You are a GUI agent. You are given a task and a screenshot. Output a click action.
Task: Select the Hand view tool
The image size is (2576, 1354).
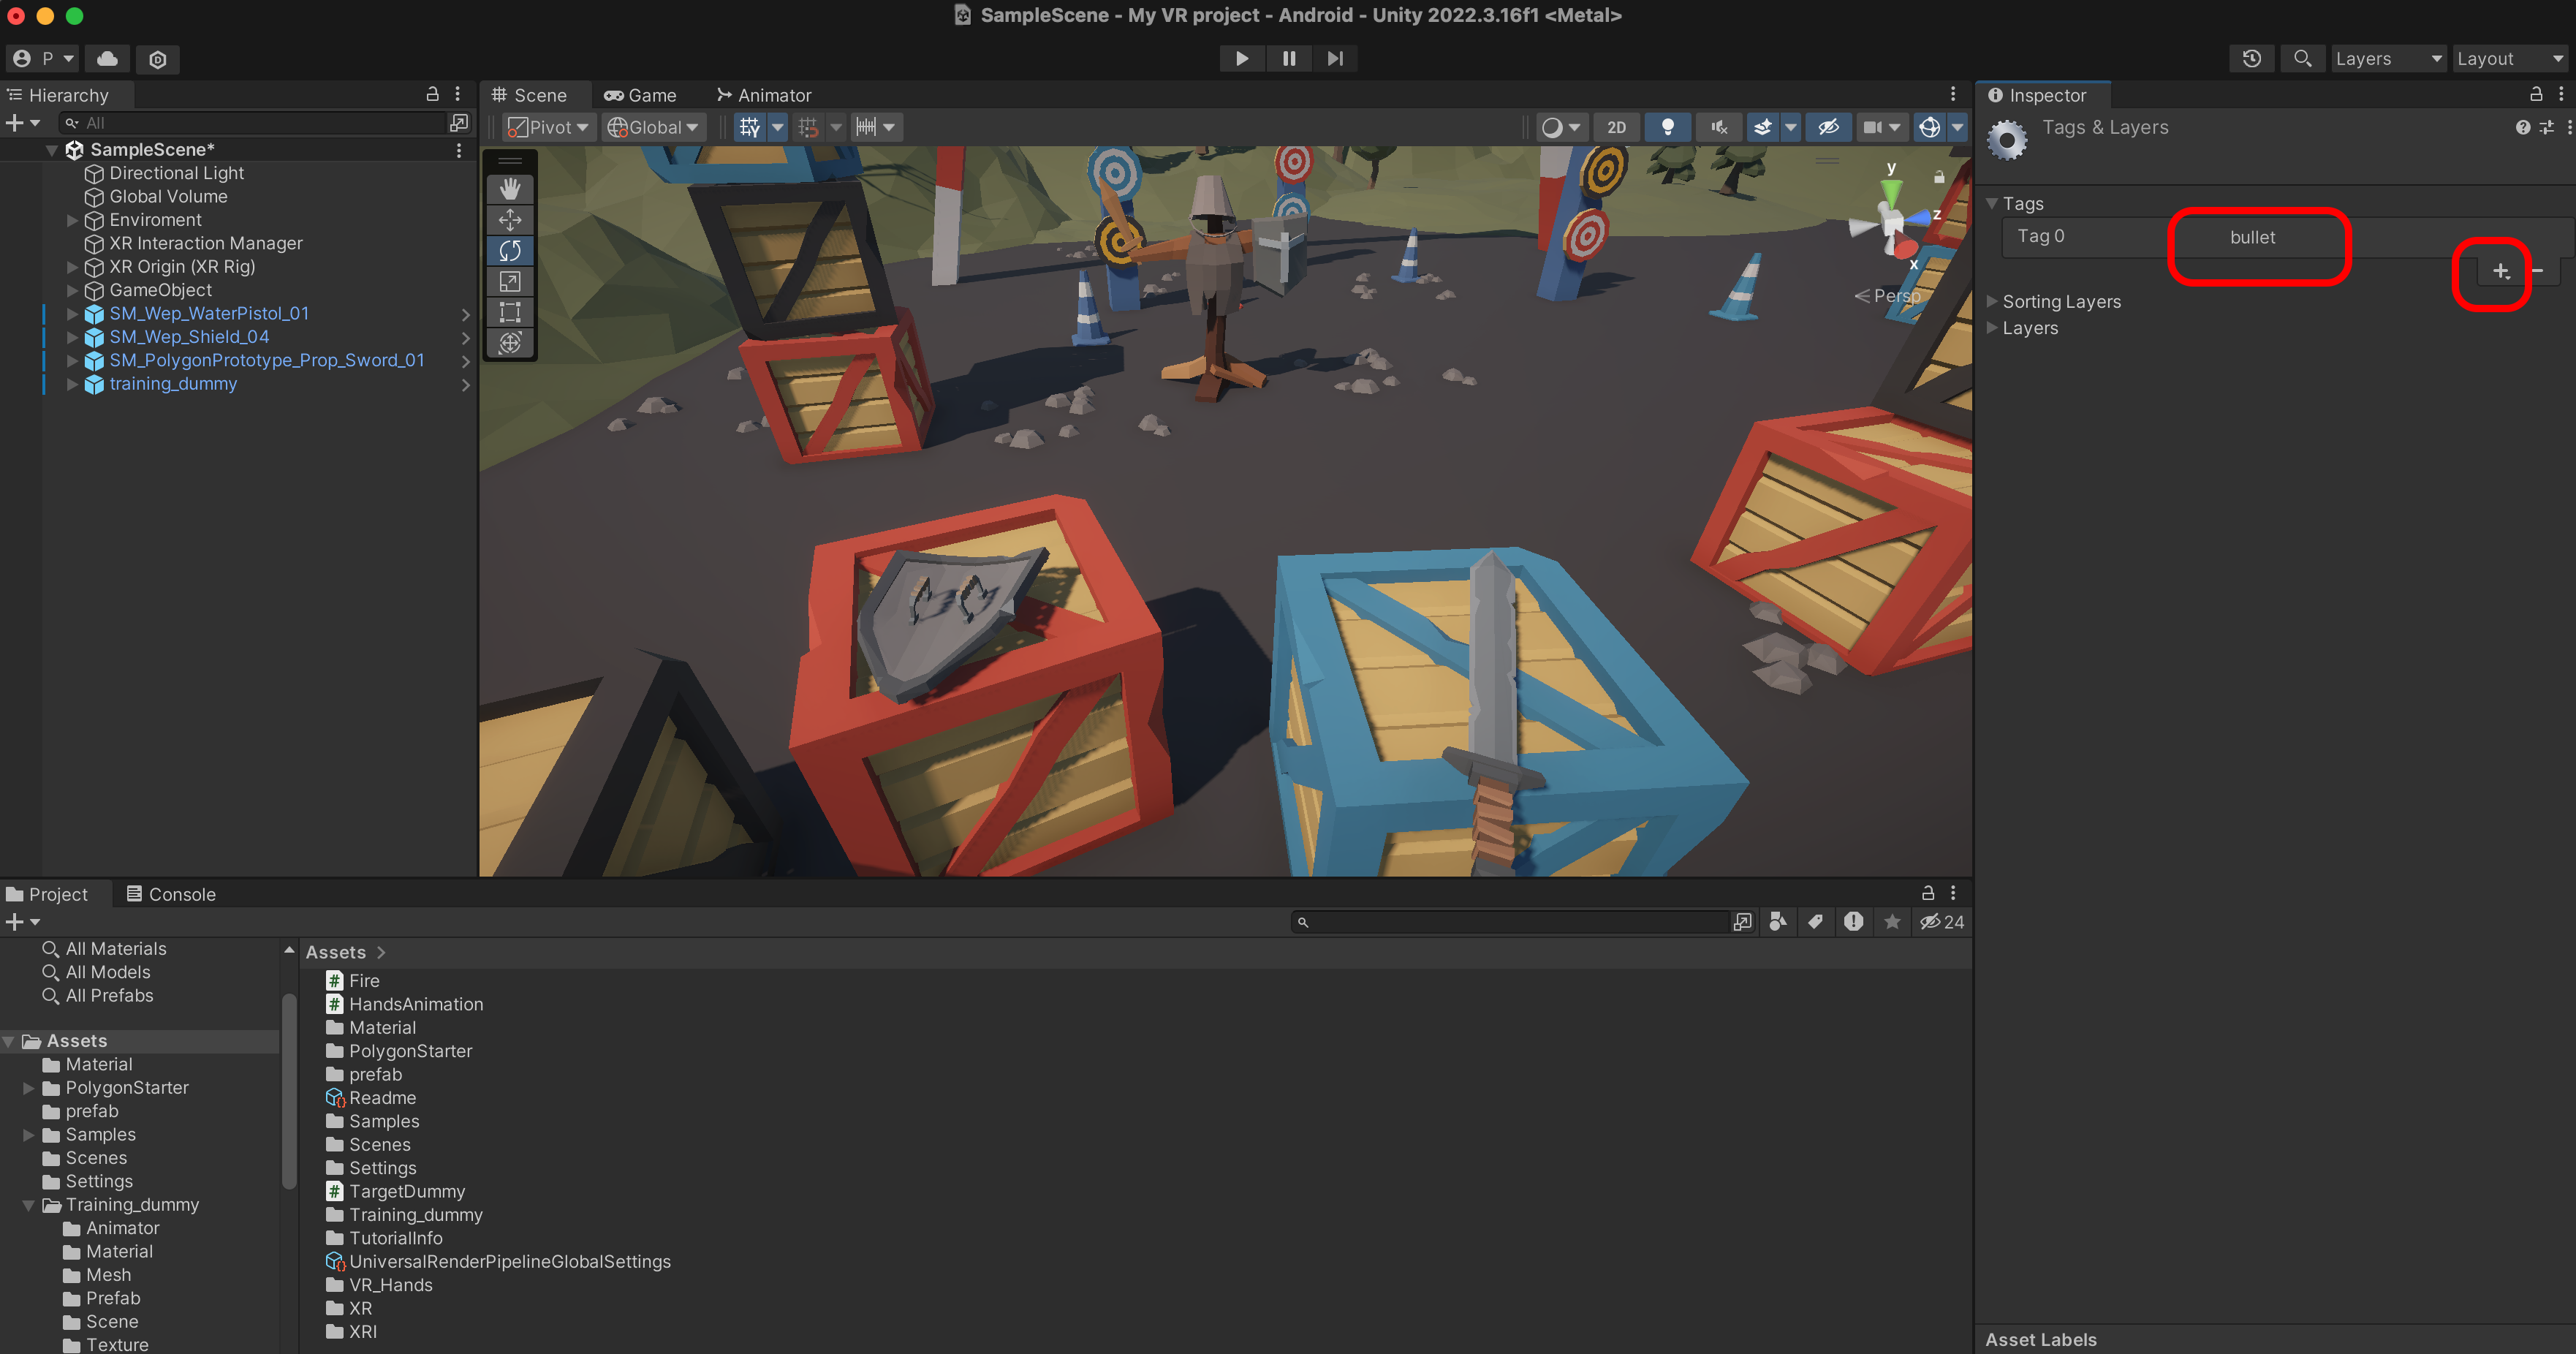tap(510, 189)
